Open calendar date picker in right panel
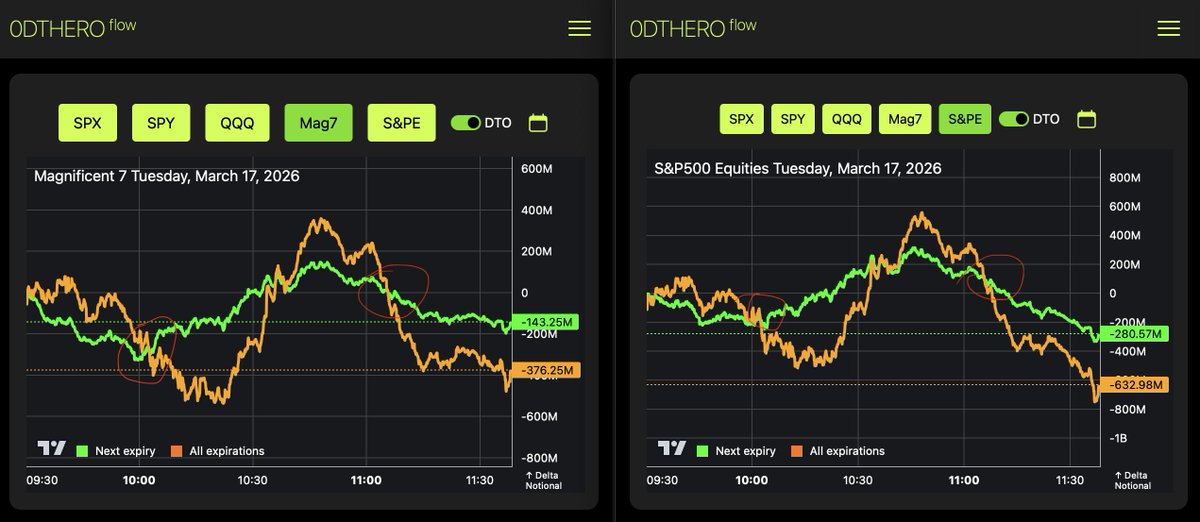This screenshot has height=522, width=1200. pyautogui.click(x=1086, y=119)
